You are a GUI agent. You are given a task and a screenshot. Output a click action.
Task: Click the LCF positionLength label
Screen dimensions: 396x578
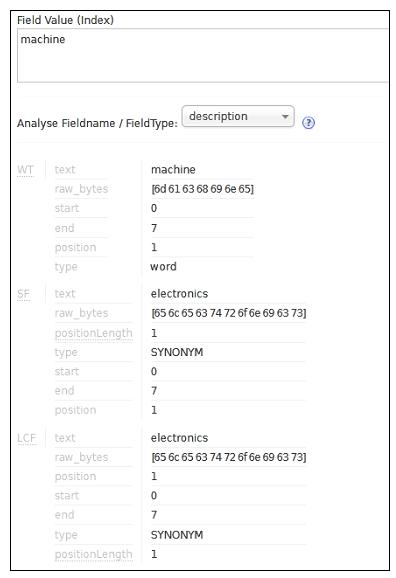(x=93, y=554)
